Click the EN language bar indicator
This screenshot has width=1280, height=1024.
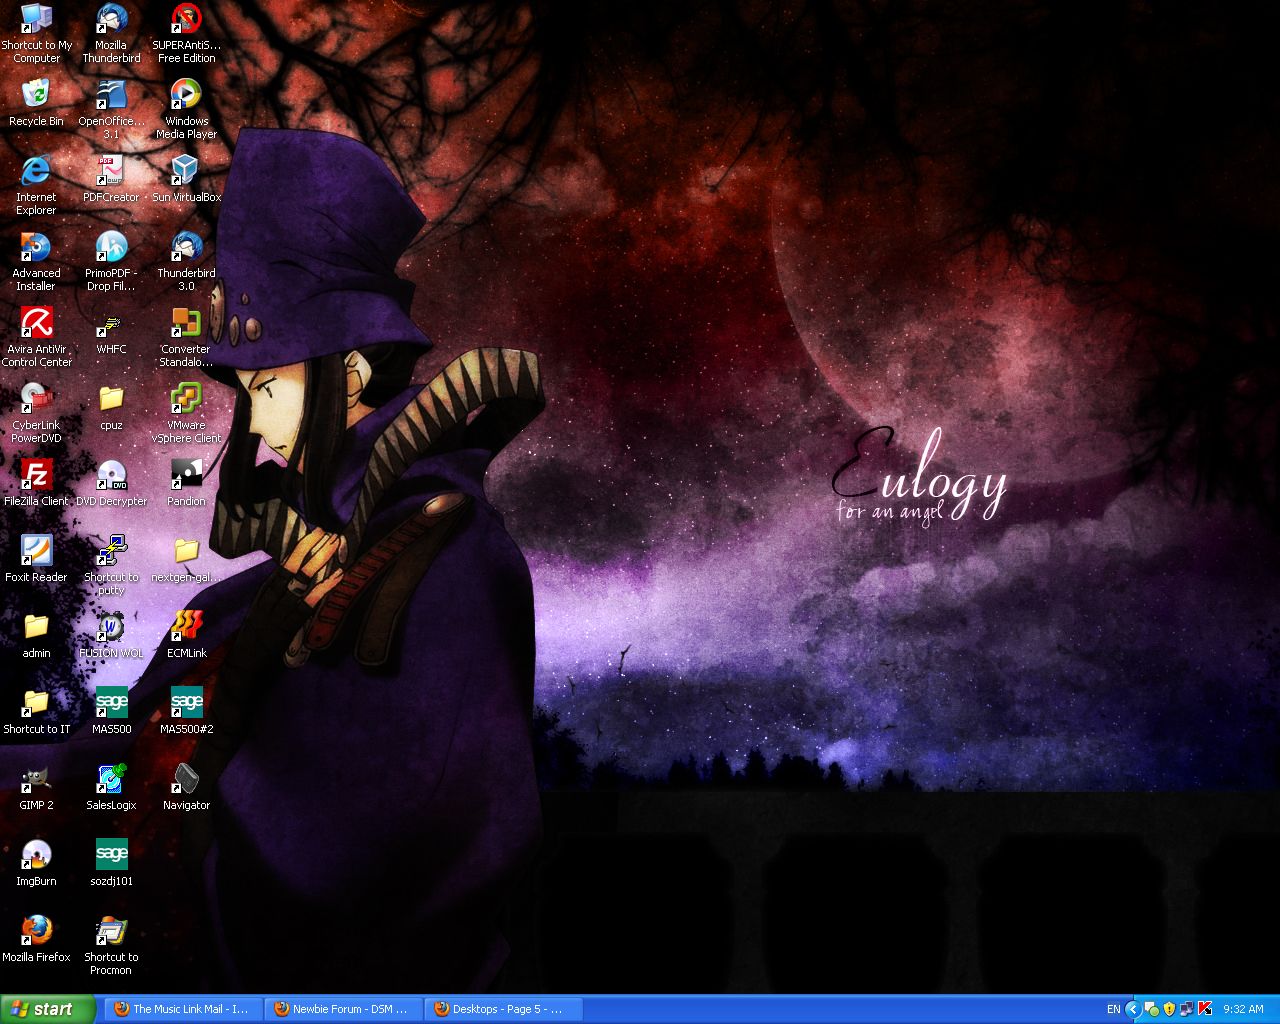(1113, 1010)
